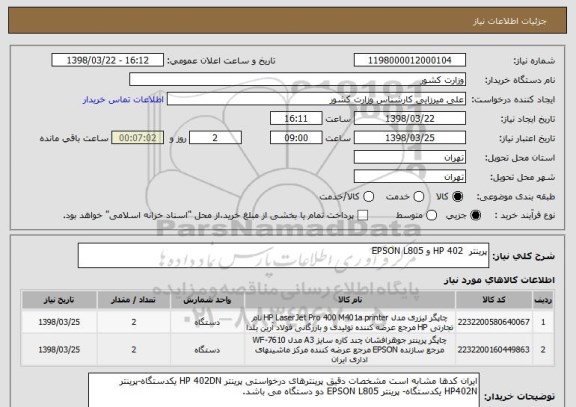Click the HP LaserJet Pro 400 item name

(x=350, y=322)
